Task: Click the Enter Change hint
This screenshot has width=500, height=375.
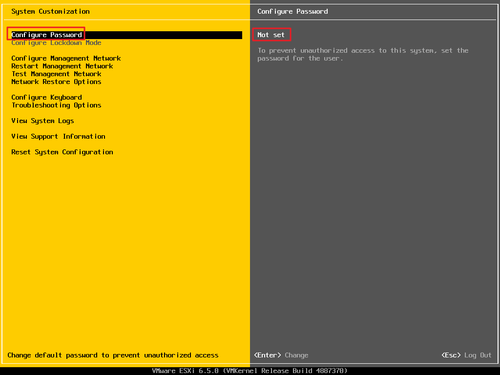Action: pos(281,355)
